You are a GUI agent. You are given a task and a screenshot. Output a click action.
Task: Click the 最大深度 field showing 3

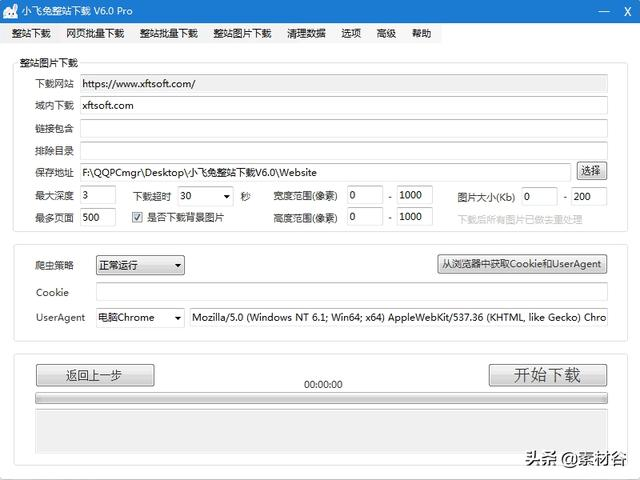[x=98, y=195]
